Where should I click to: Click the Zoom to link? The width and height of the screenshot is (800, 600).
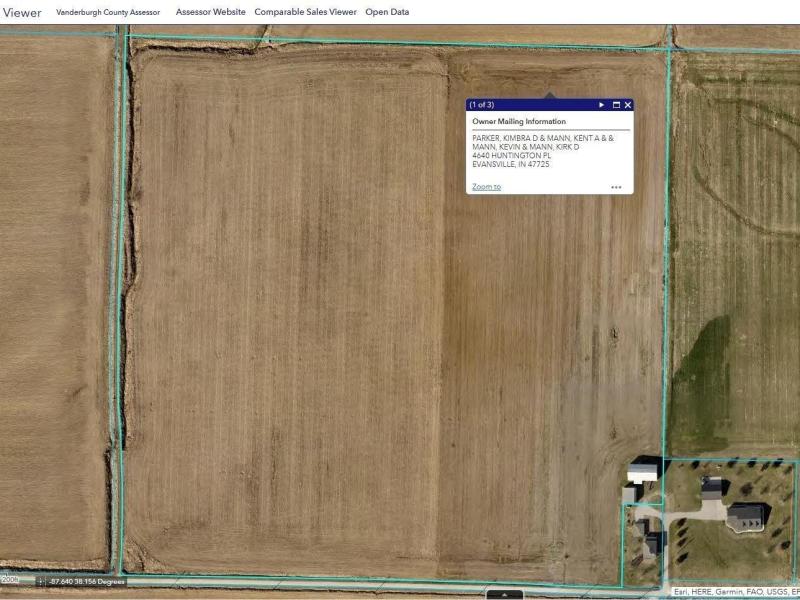click(x=486, y=187)
